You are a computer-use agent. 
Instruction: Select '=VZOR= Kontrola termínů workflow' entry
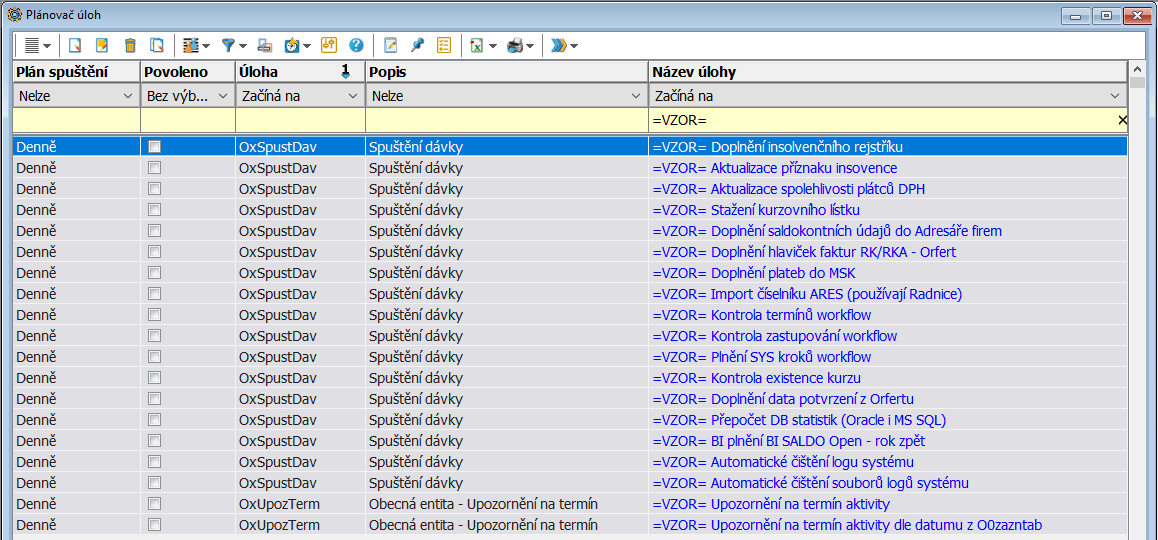[761, 315]
